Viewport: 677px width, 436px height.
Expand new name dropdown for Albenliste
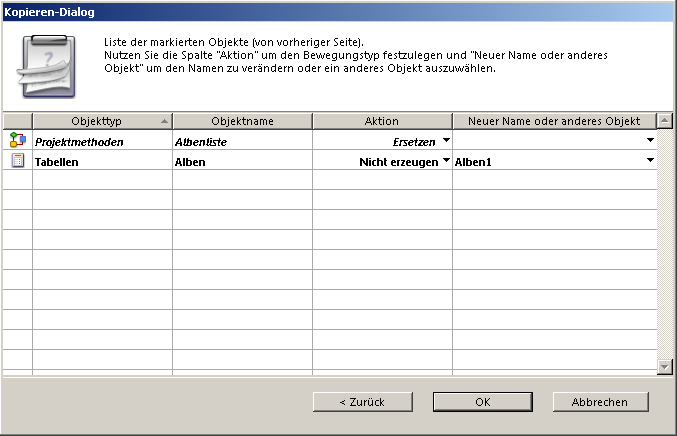[x=650, y=141]
